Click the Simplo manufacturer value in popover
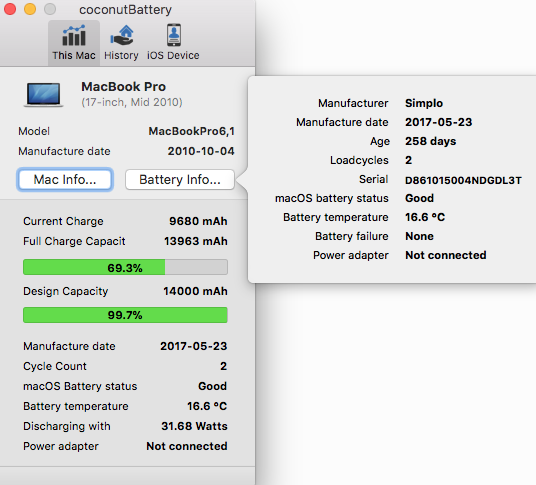Image resolution: width=536 pixels, height=485 pixels. point(424,103)
